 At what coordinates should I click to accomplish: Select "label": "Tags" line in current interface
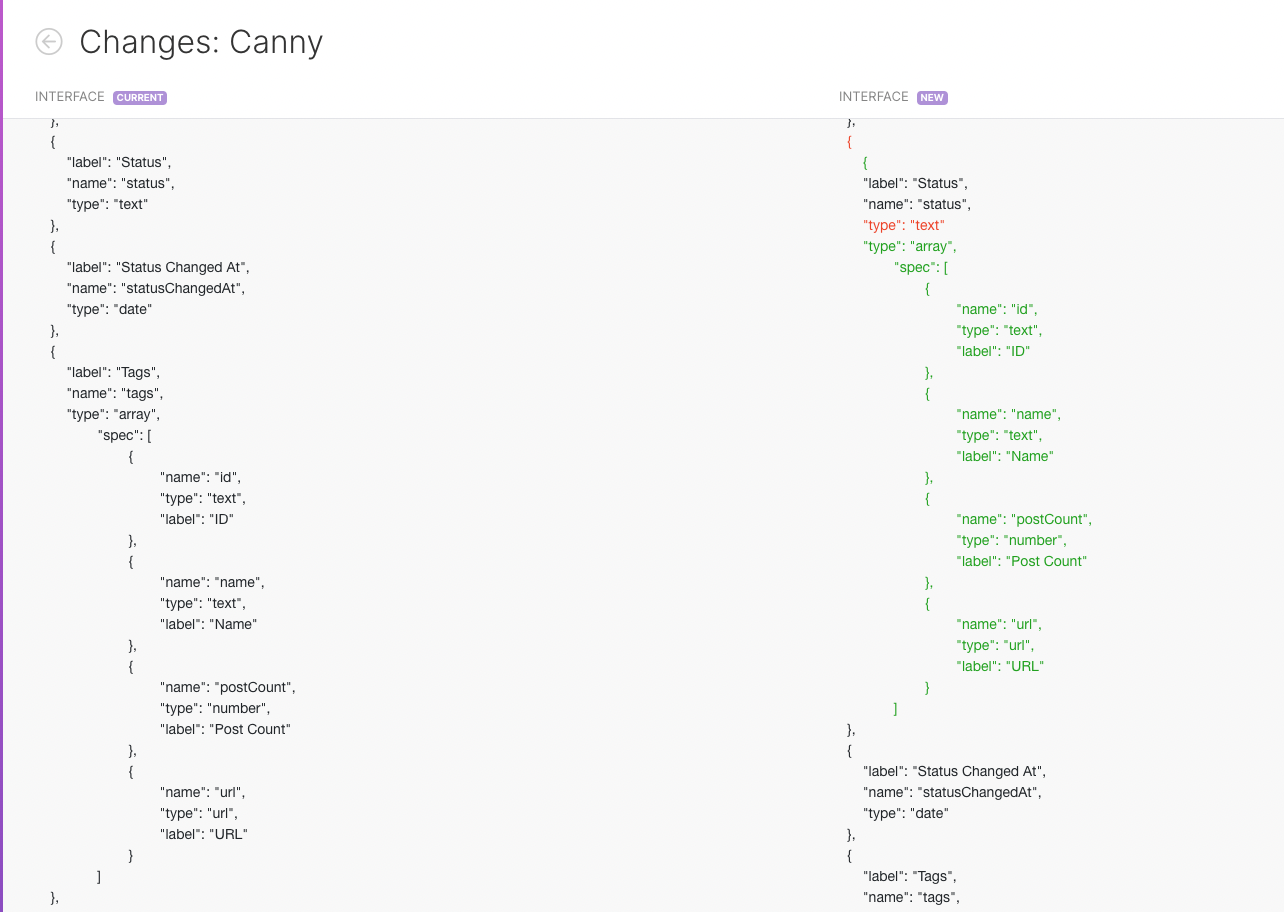[113, 372]
